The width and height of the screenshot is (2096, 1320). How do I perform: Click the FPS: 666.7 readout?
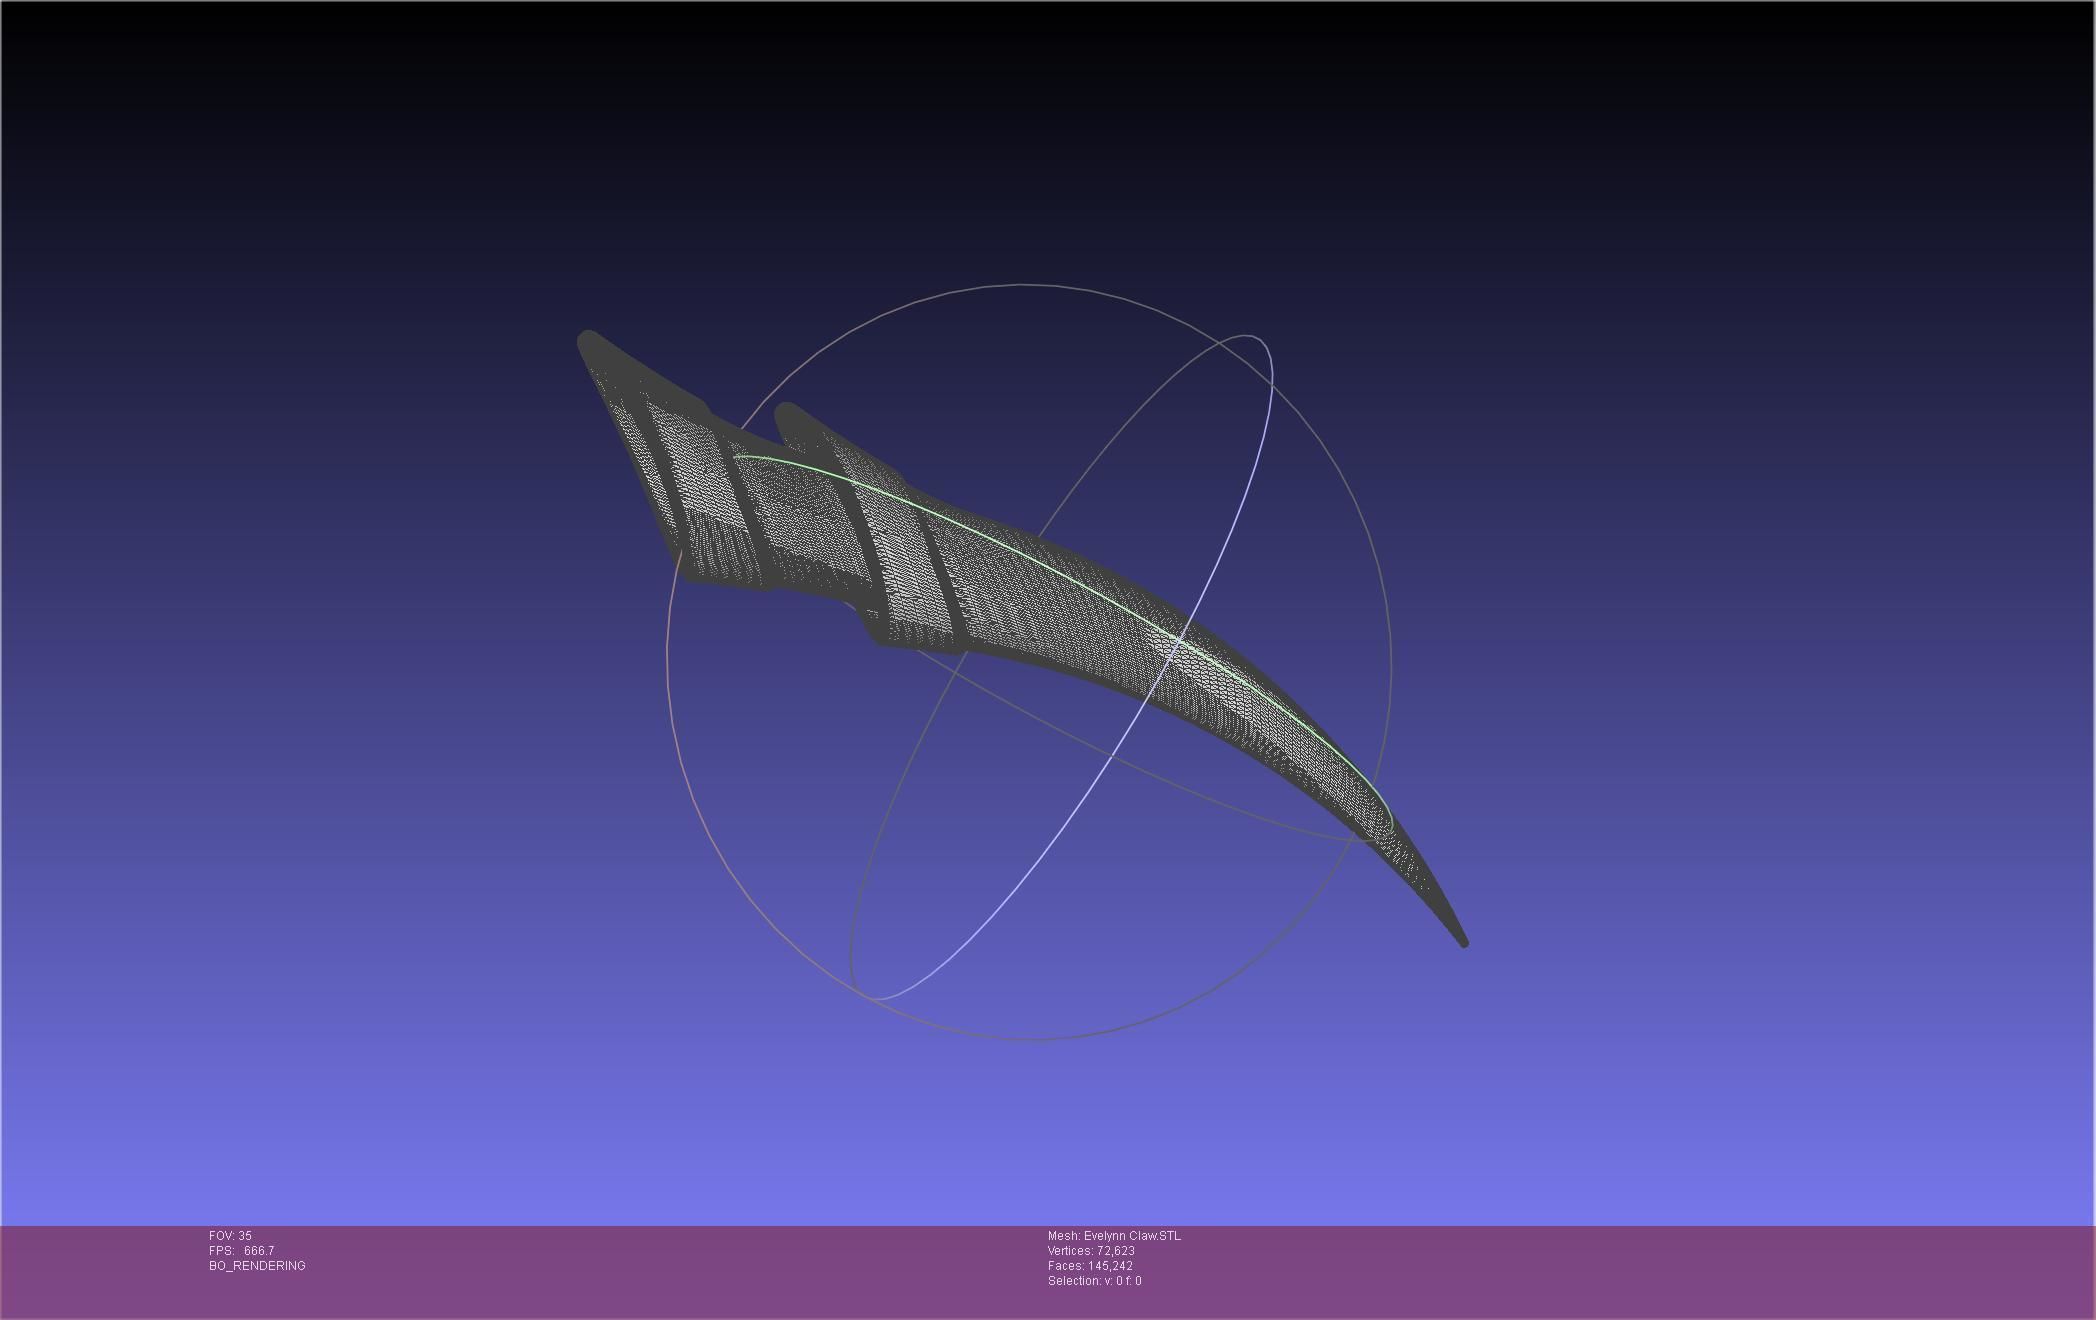[x=241, y=1251]
